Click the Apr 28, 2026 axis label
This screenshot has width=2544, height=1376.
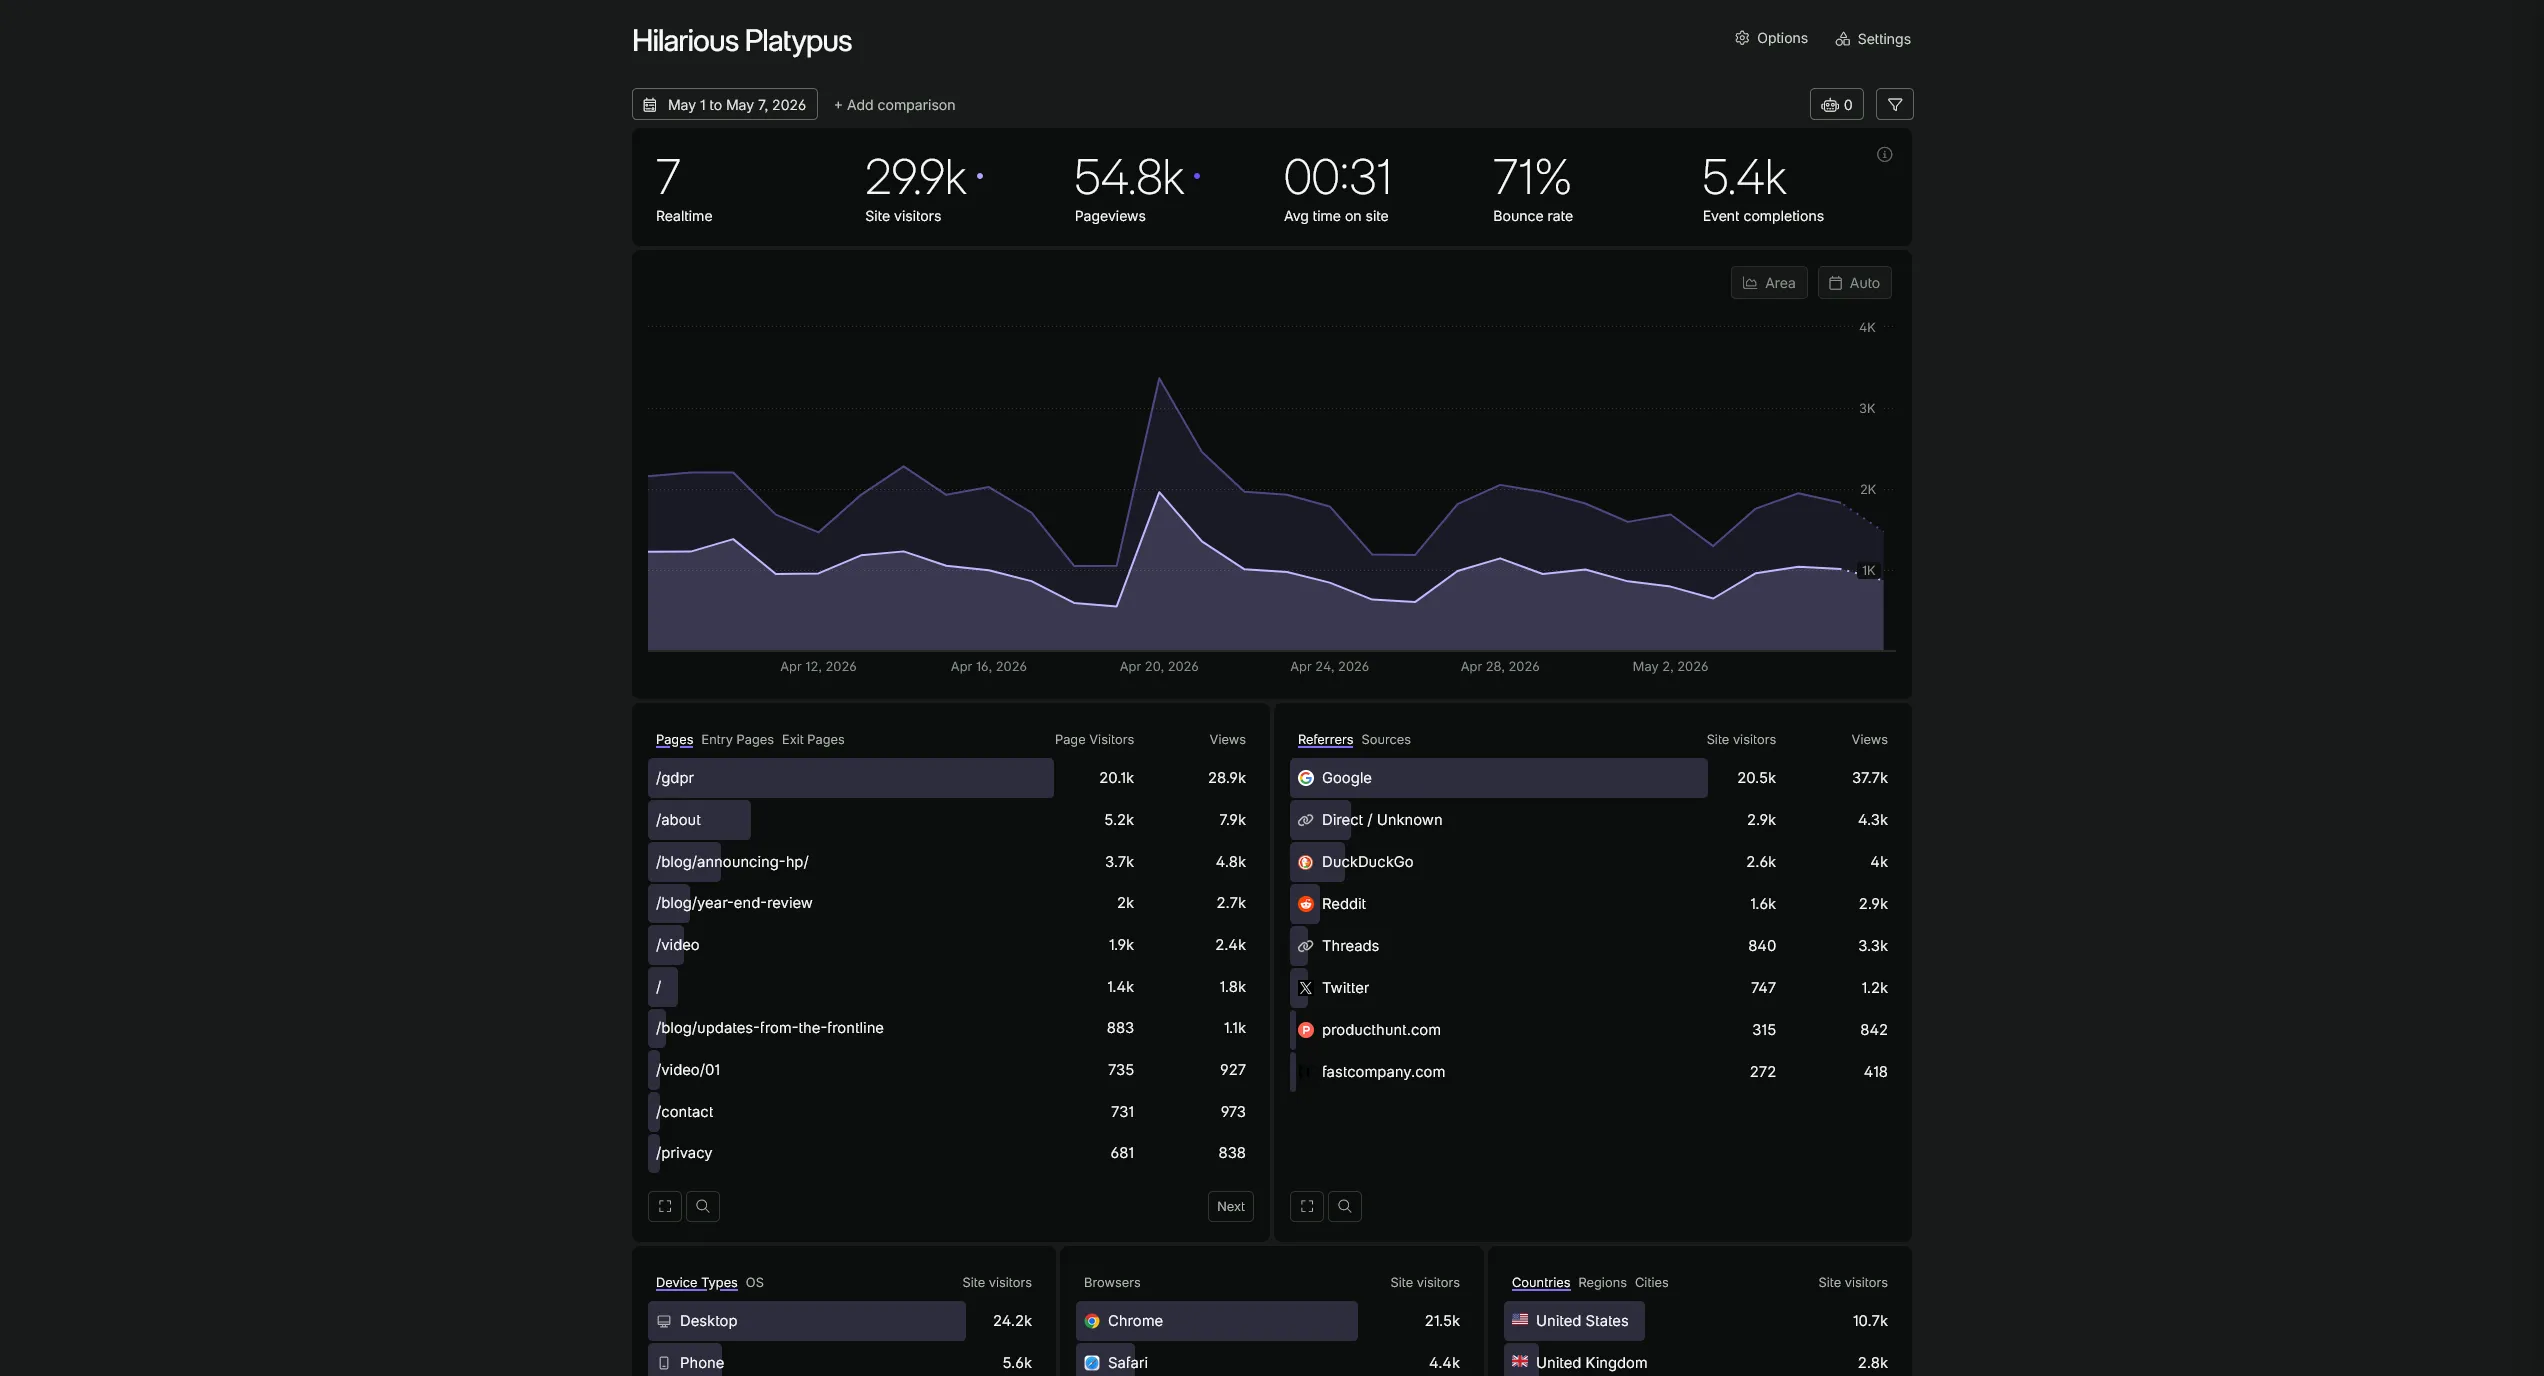click(x=1500, y=667)
